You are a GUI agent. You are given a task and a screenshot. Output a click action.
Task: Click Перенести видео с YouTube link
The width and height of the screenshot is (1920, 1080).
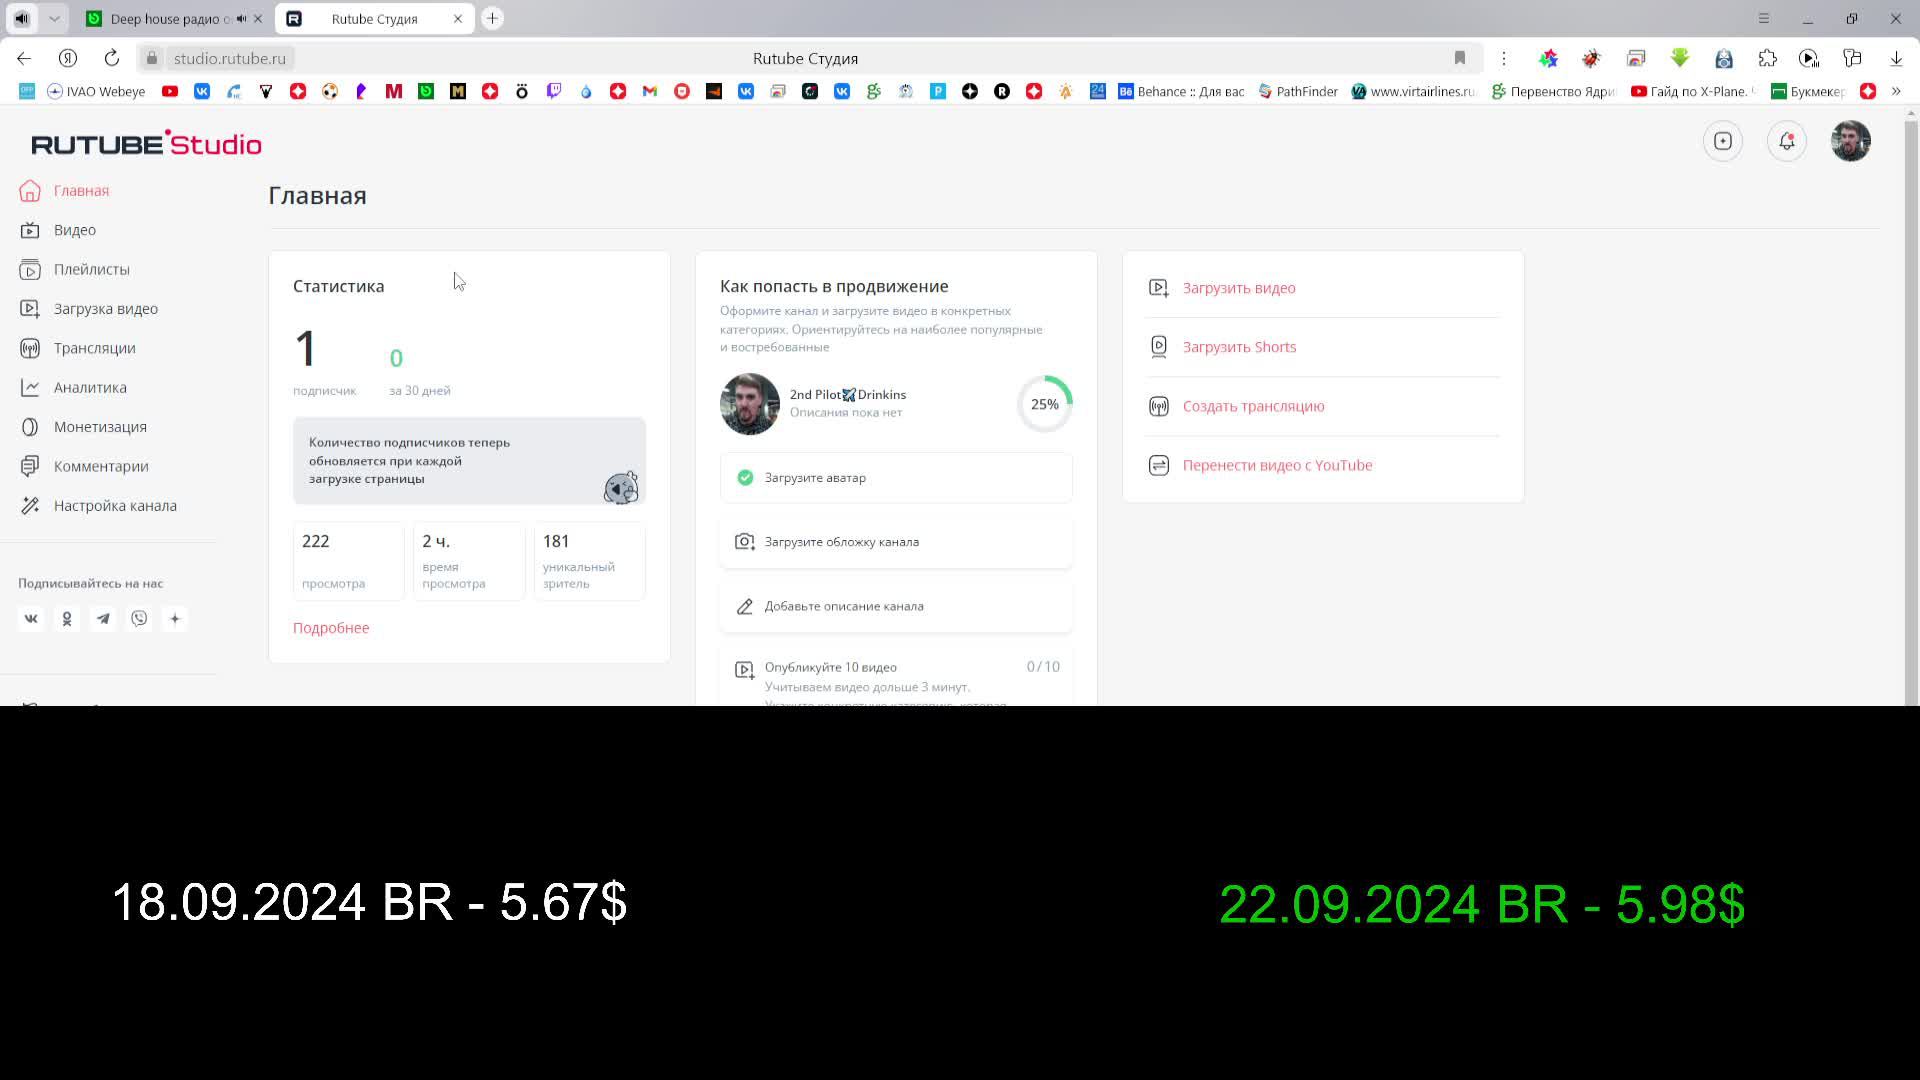point(1277,465)
